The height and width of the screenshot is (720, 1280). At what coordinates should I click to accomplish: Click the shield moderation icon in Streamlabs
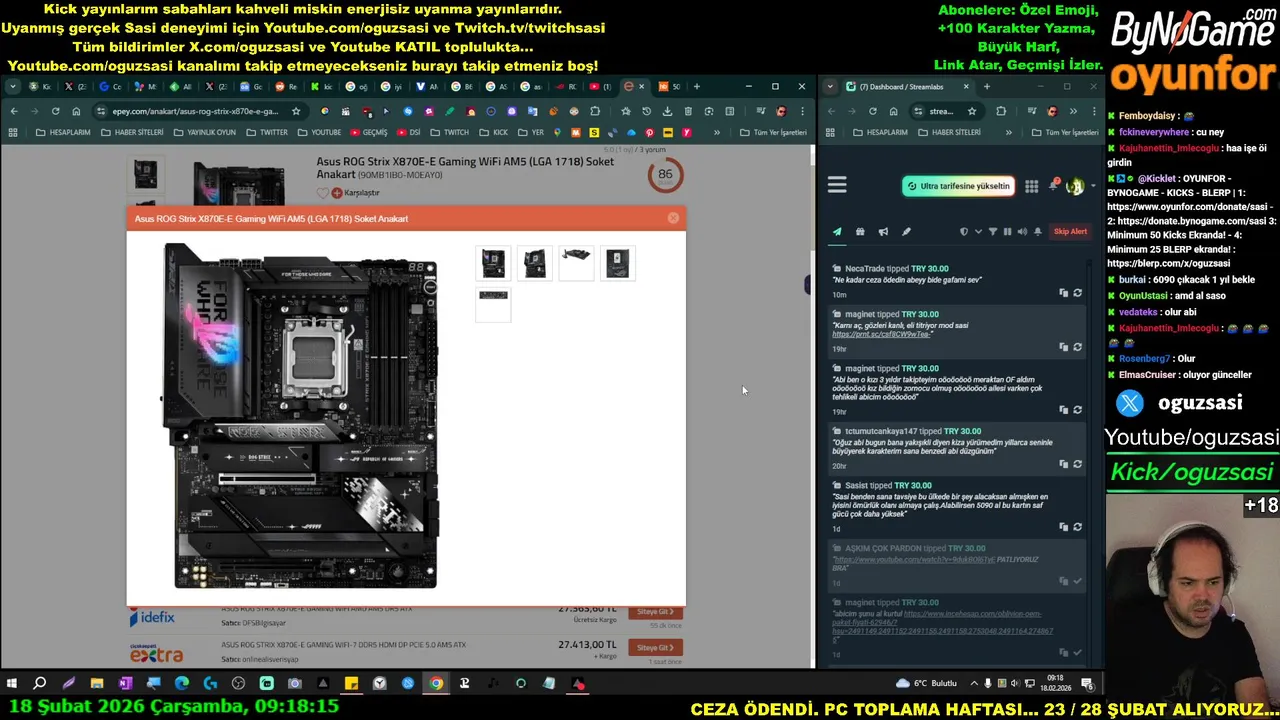coord(964,232)
